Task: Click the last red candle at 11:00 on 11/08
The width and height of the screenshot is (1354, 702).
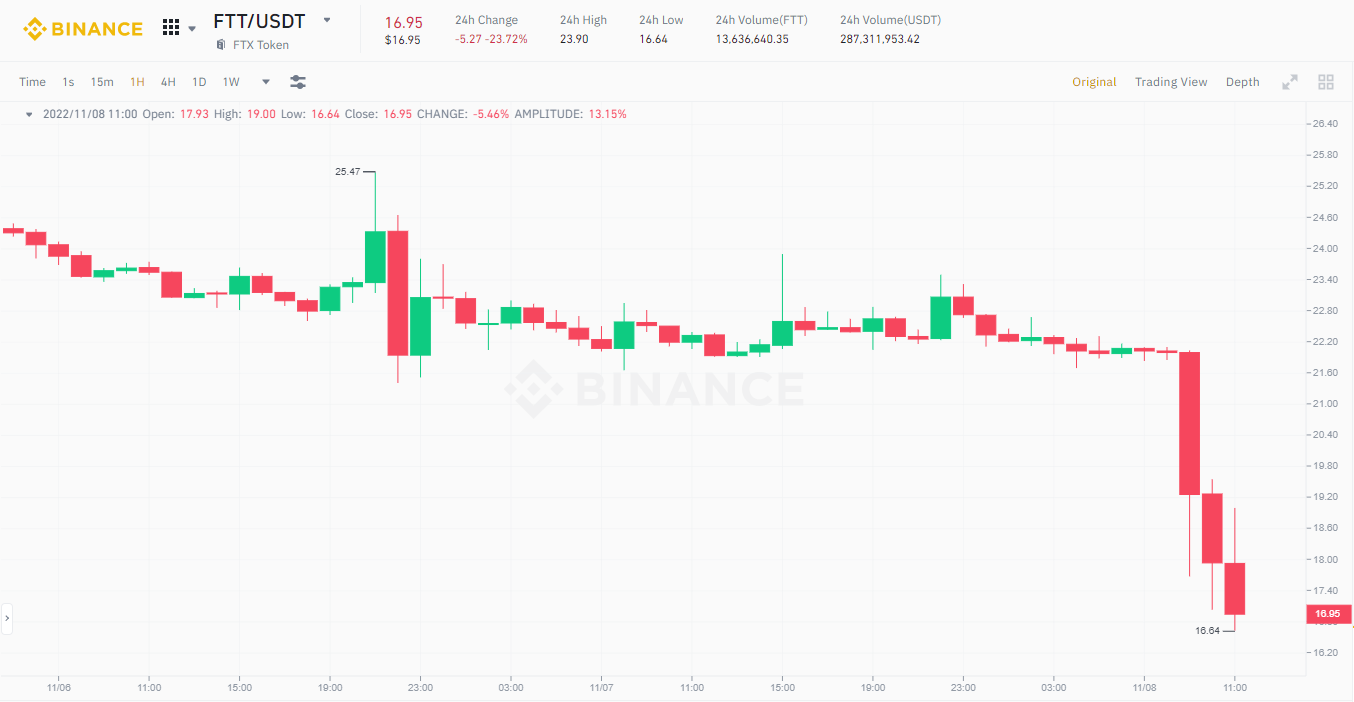Action: pos(1235,589)
